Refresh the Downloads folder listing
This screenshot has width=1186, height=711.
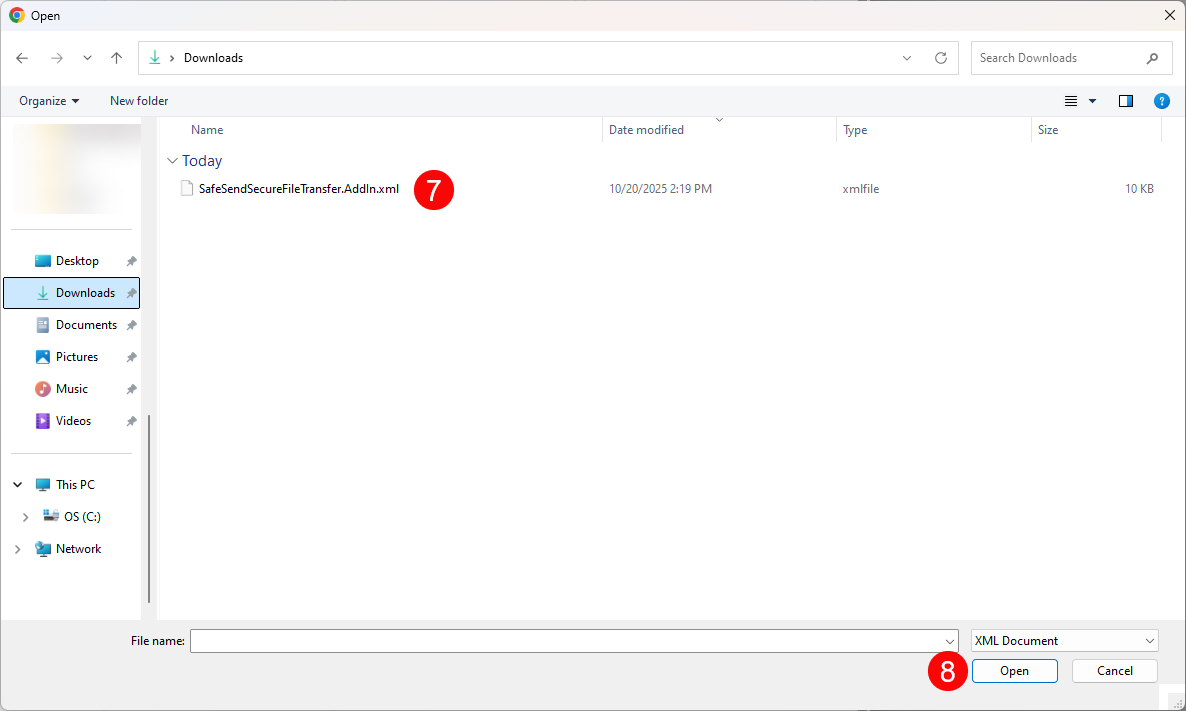(x=940, y=58)
